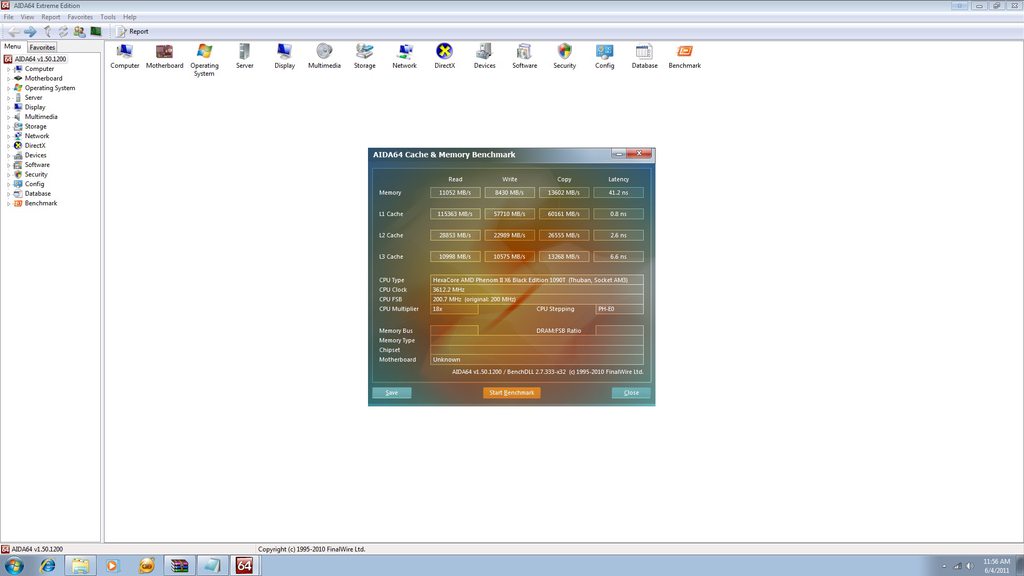Click the green circuit board toolbar icon
1024x576 pixels.
[x=96, y=31]
